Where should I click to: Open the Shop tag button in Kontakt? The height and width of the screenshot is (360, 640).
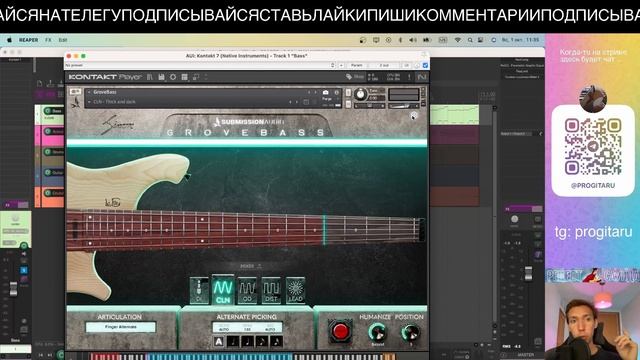tap(355, 77)
